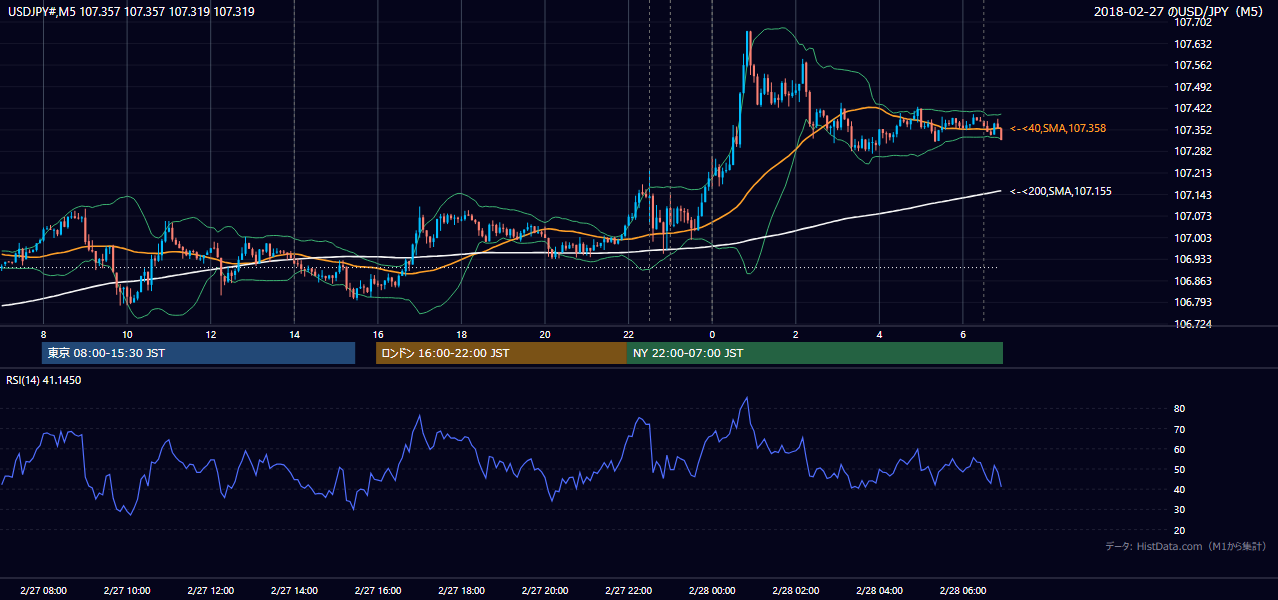
Task: Click price axis value 107.702
Action: [x=1191, y=22]
